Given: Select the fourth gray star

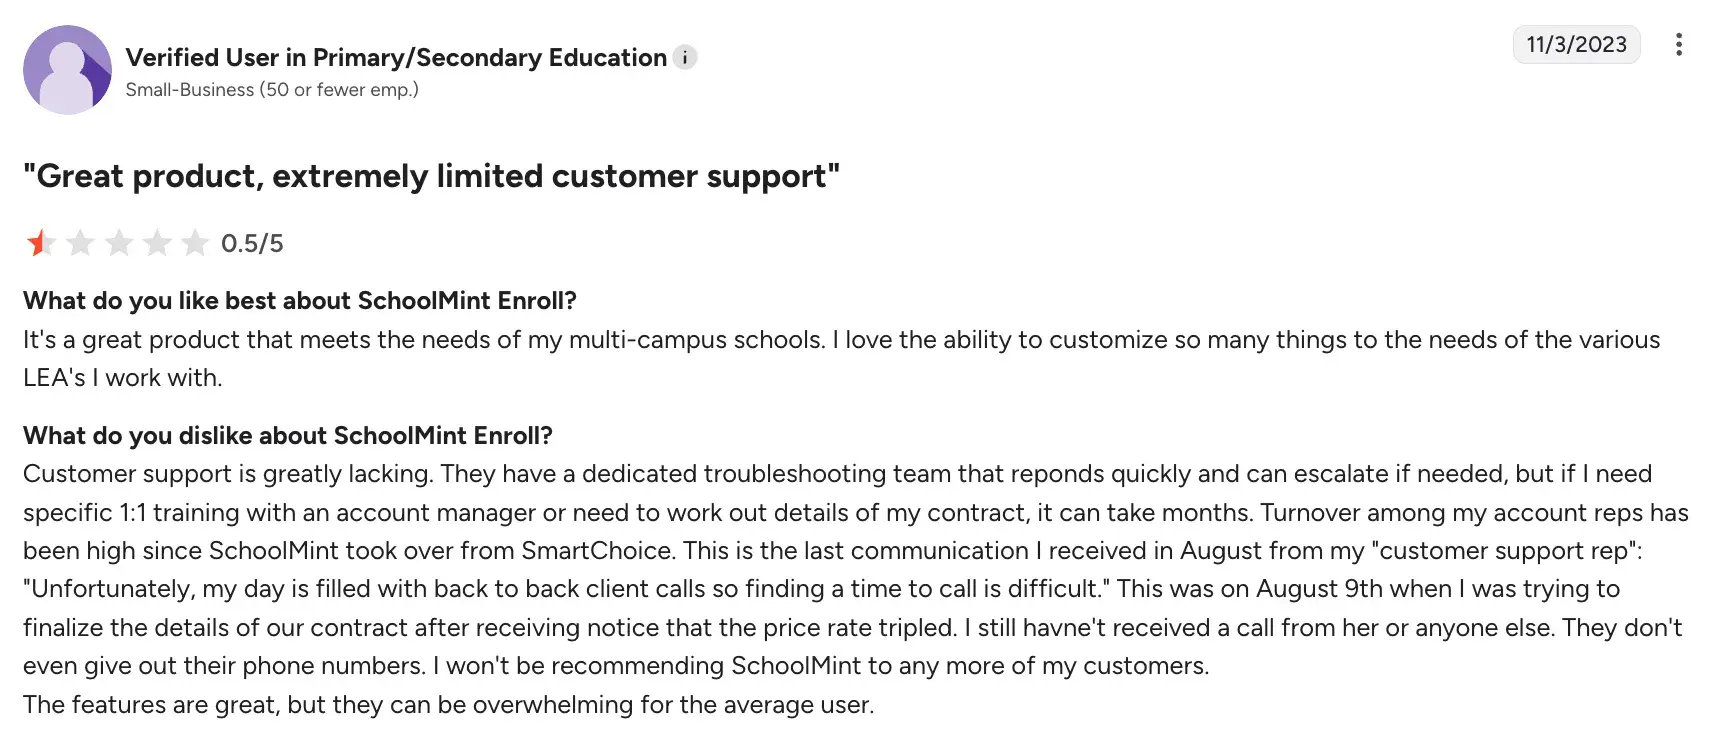Looking at the screenshot, I should coord(158,242).
